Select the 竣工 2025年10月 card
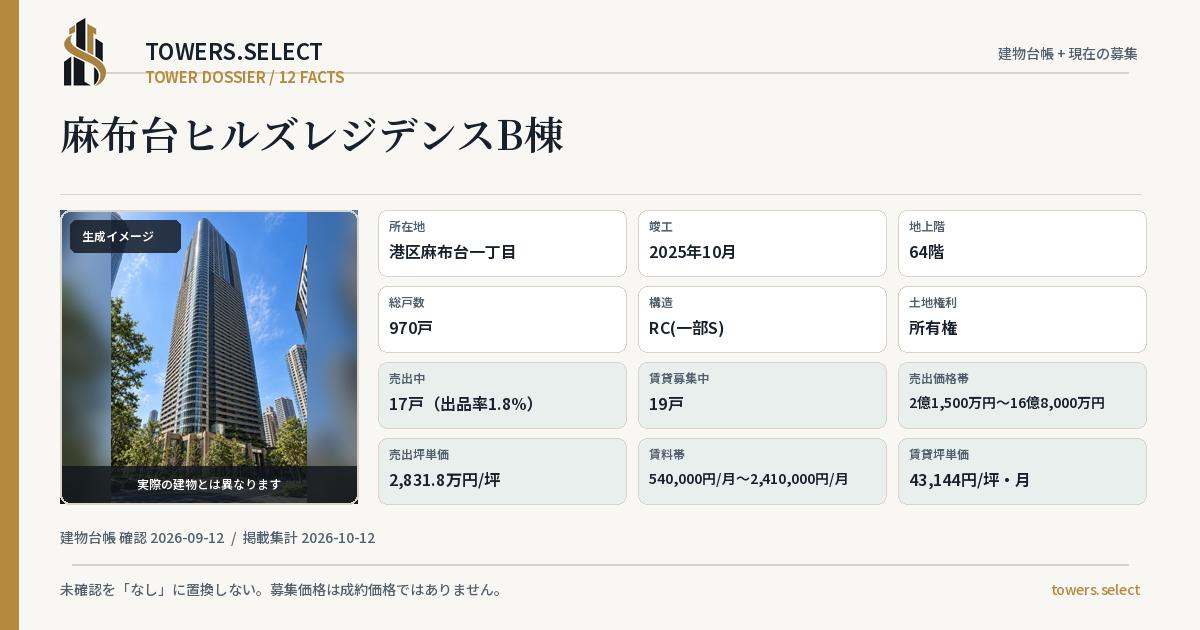Image resolution: width=1200 pixels, height=630 pixels. pyautogui.click(x=762, y=243)
